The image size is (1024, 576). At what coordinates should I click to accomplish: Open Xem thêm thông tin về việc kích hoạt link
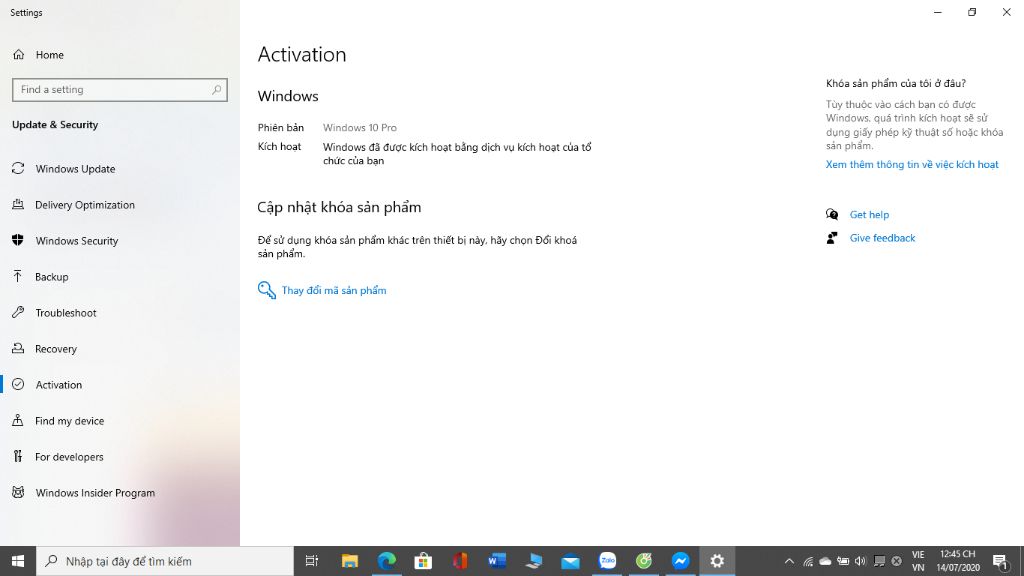pyautogui.click(x=912, y=165)
